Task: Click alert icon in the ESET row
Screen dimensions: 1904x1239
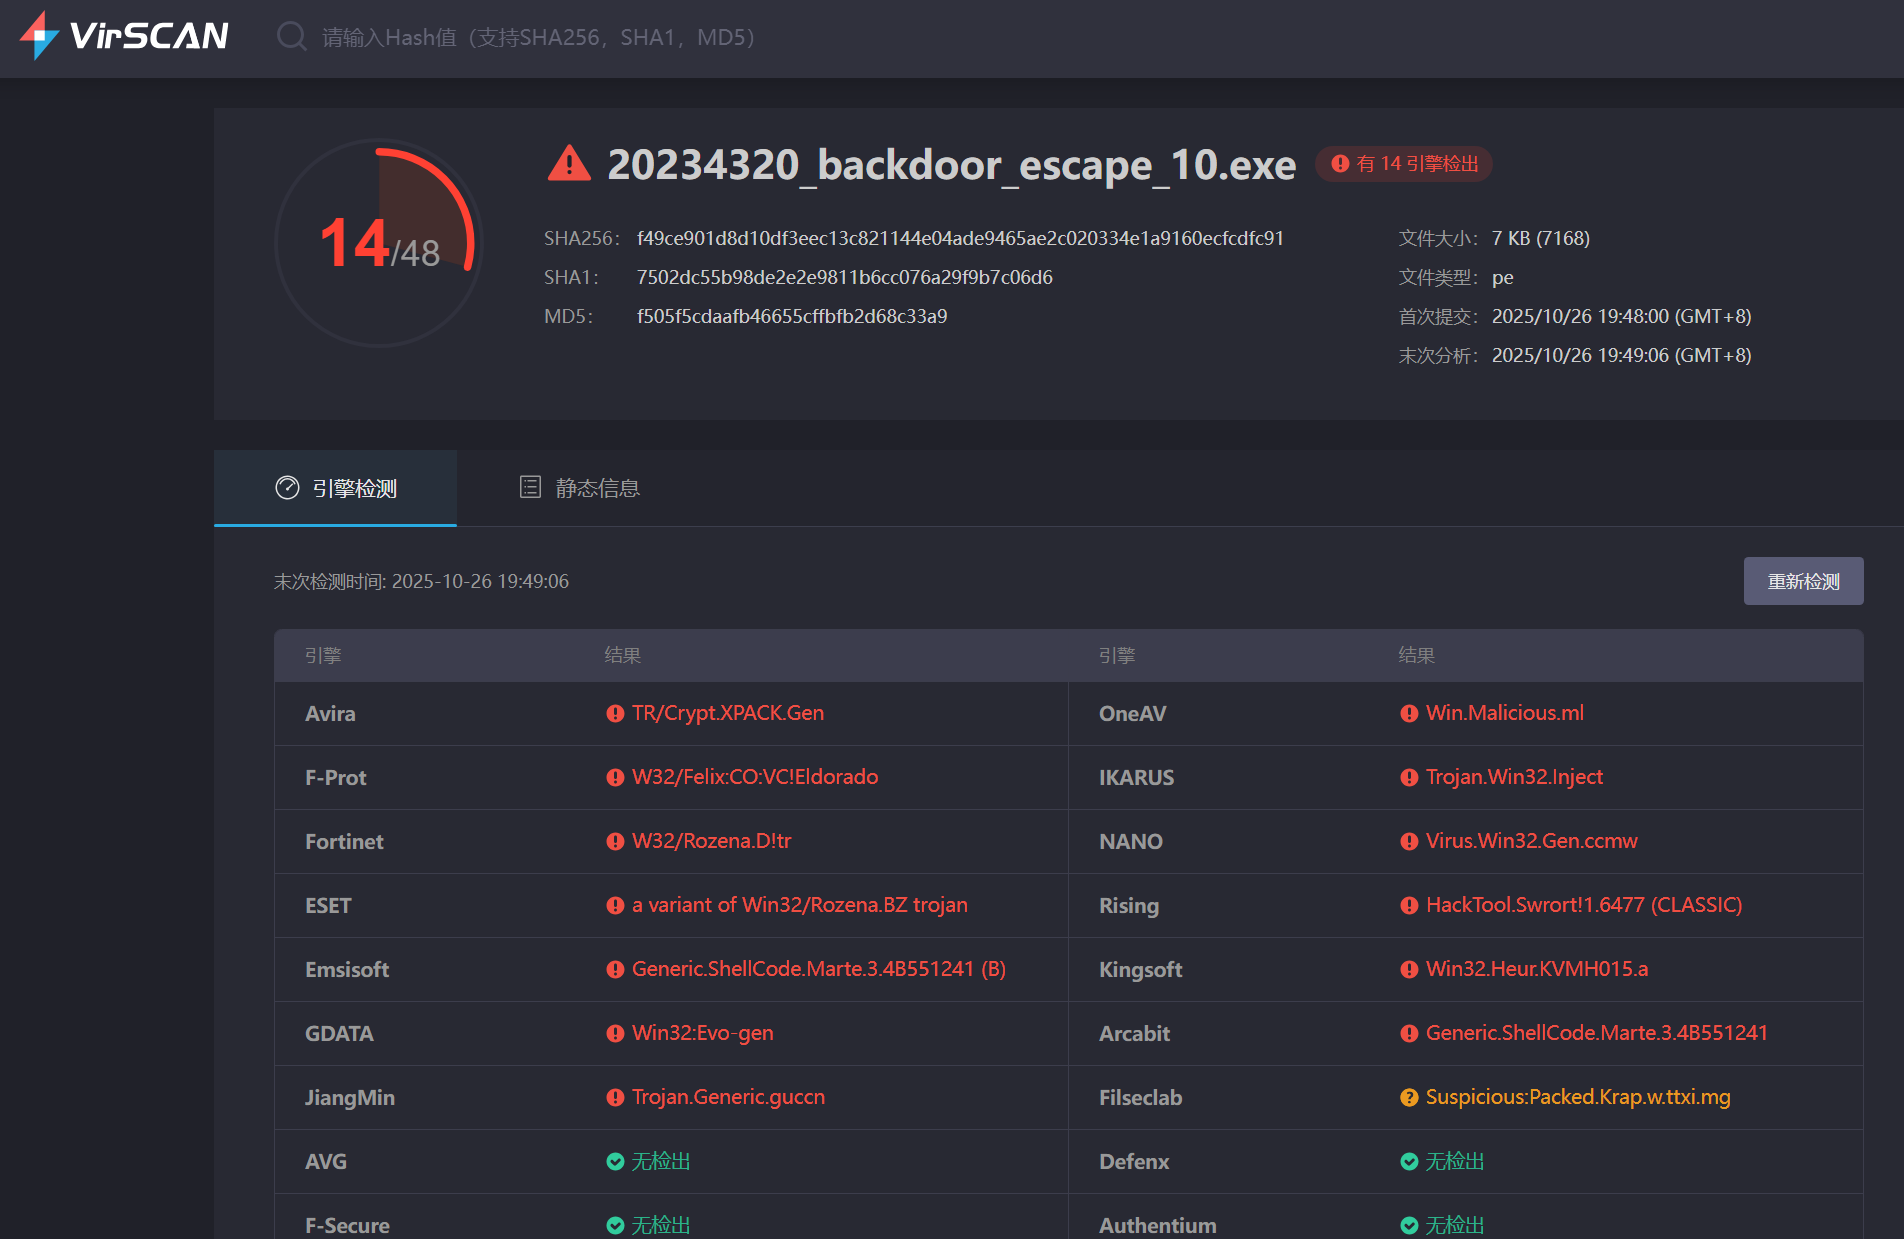Action: 615,906
